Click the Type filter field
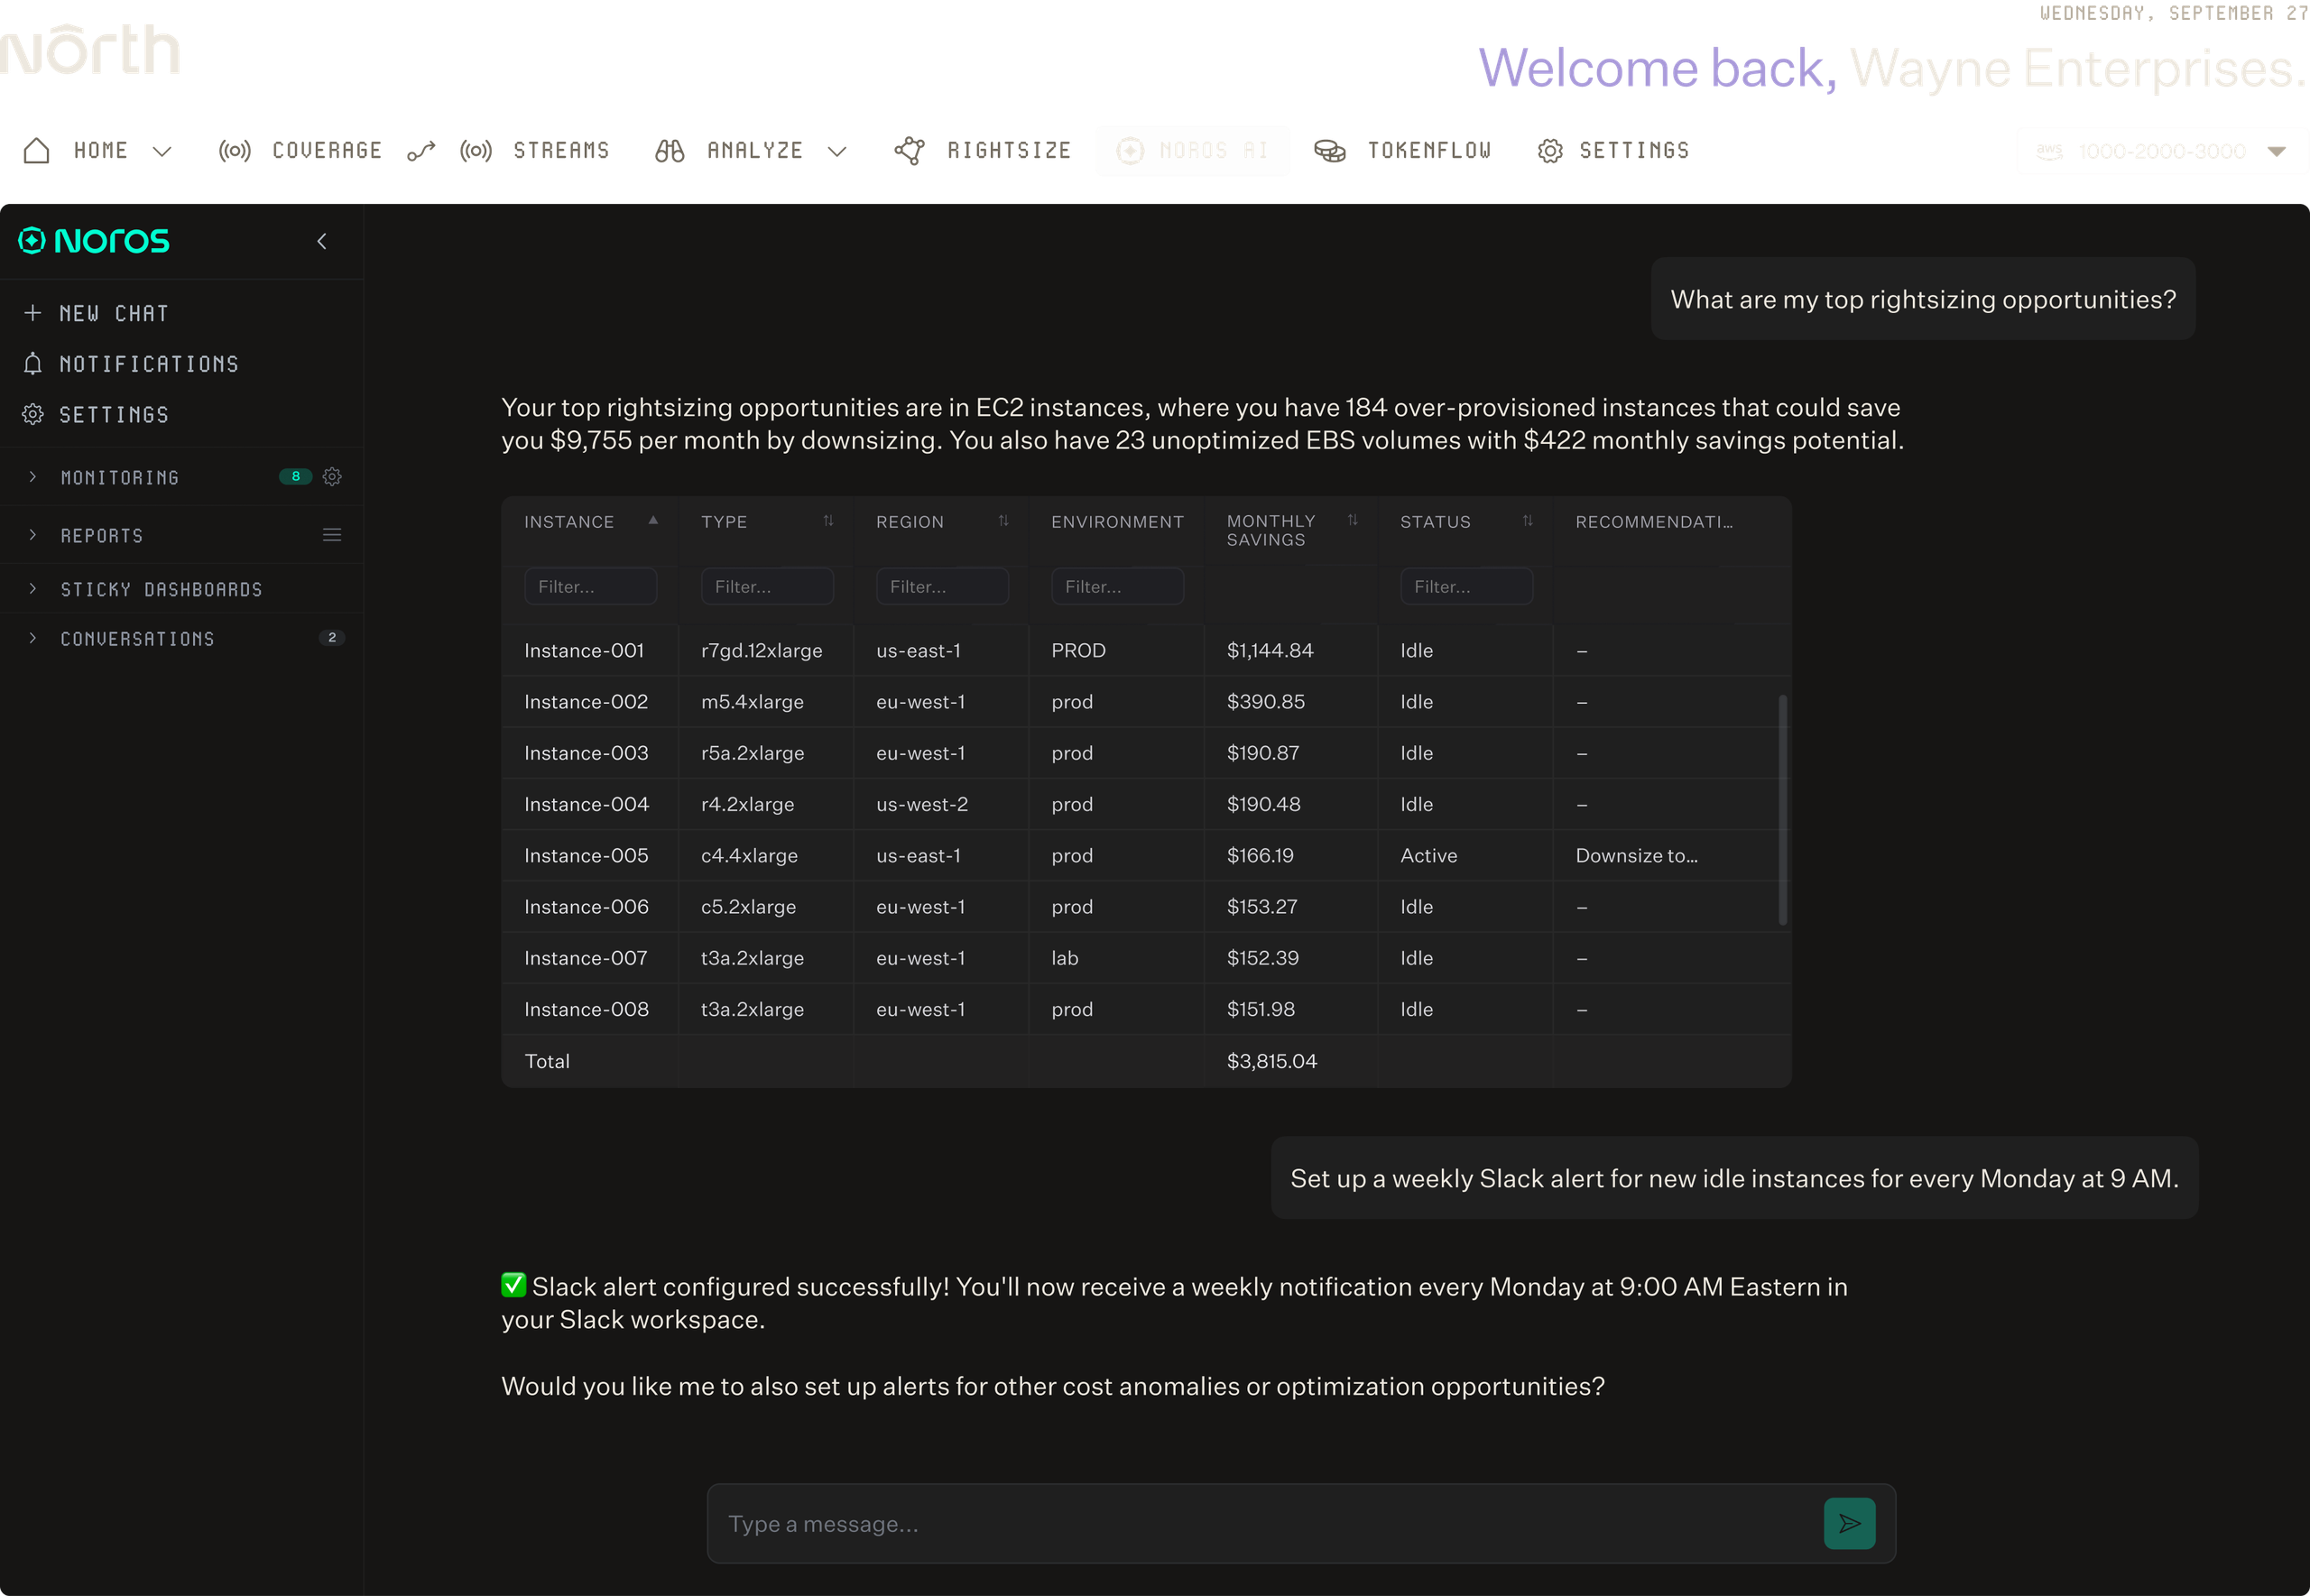Screen dimensions: 2310x1596 click(x=767, y=587)
